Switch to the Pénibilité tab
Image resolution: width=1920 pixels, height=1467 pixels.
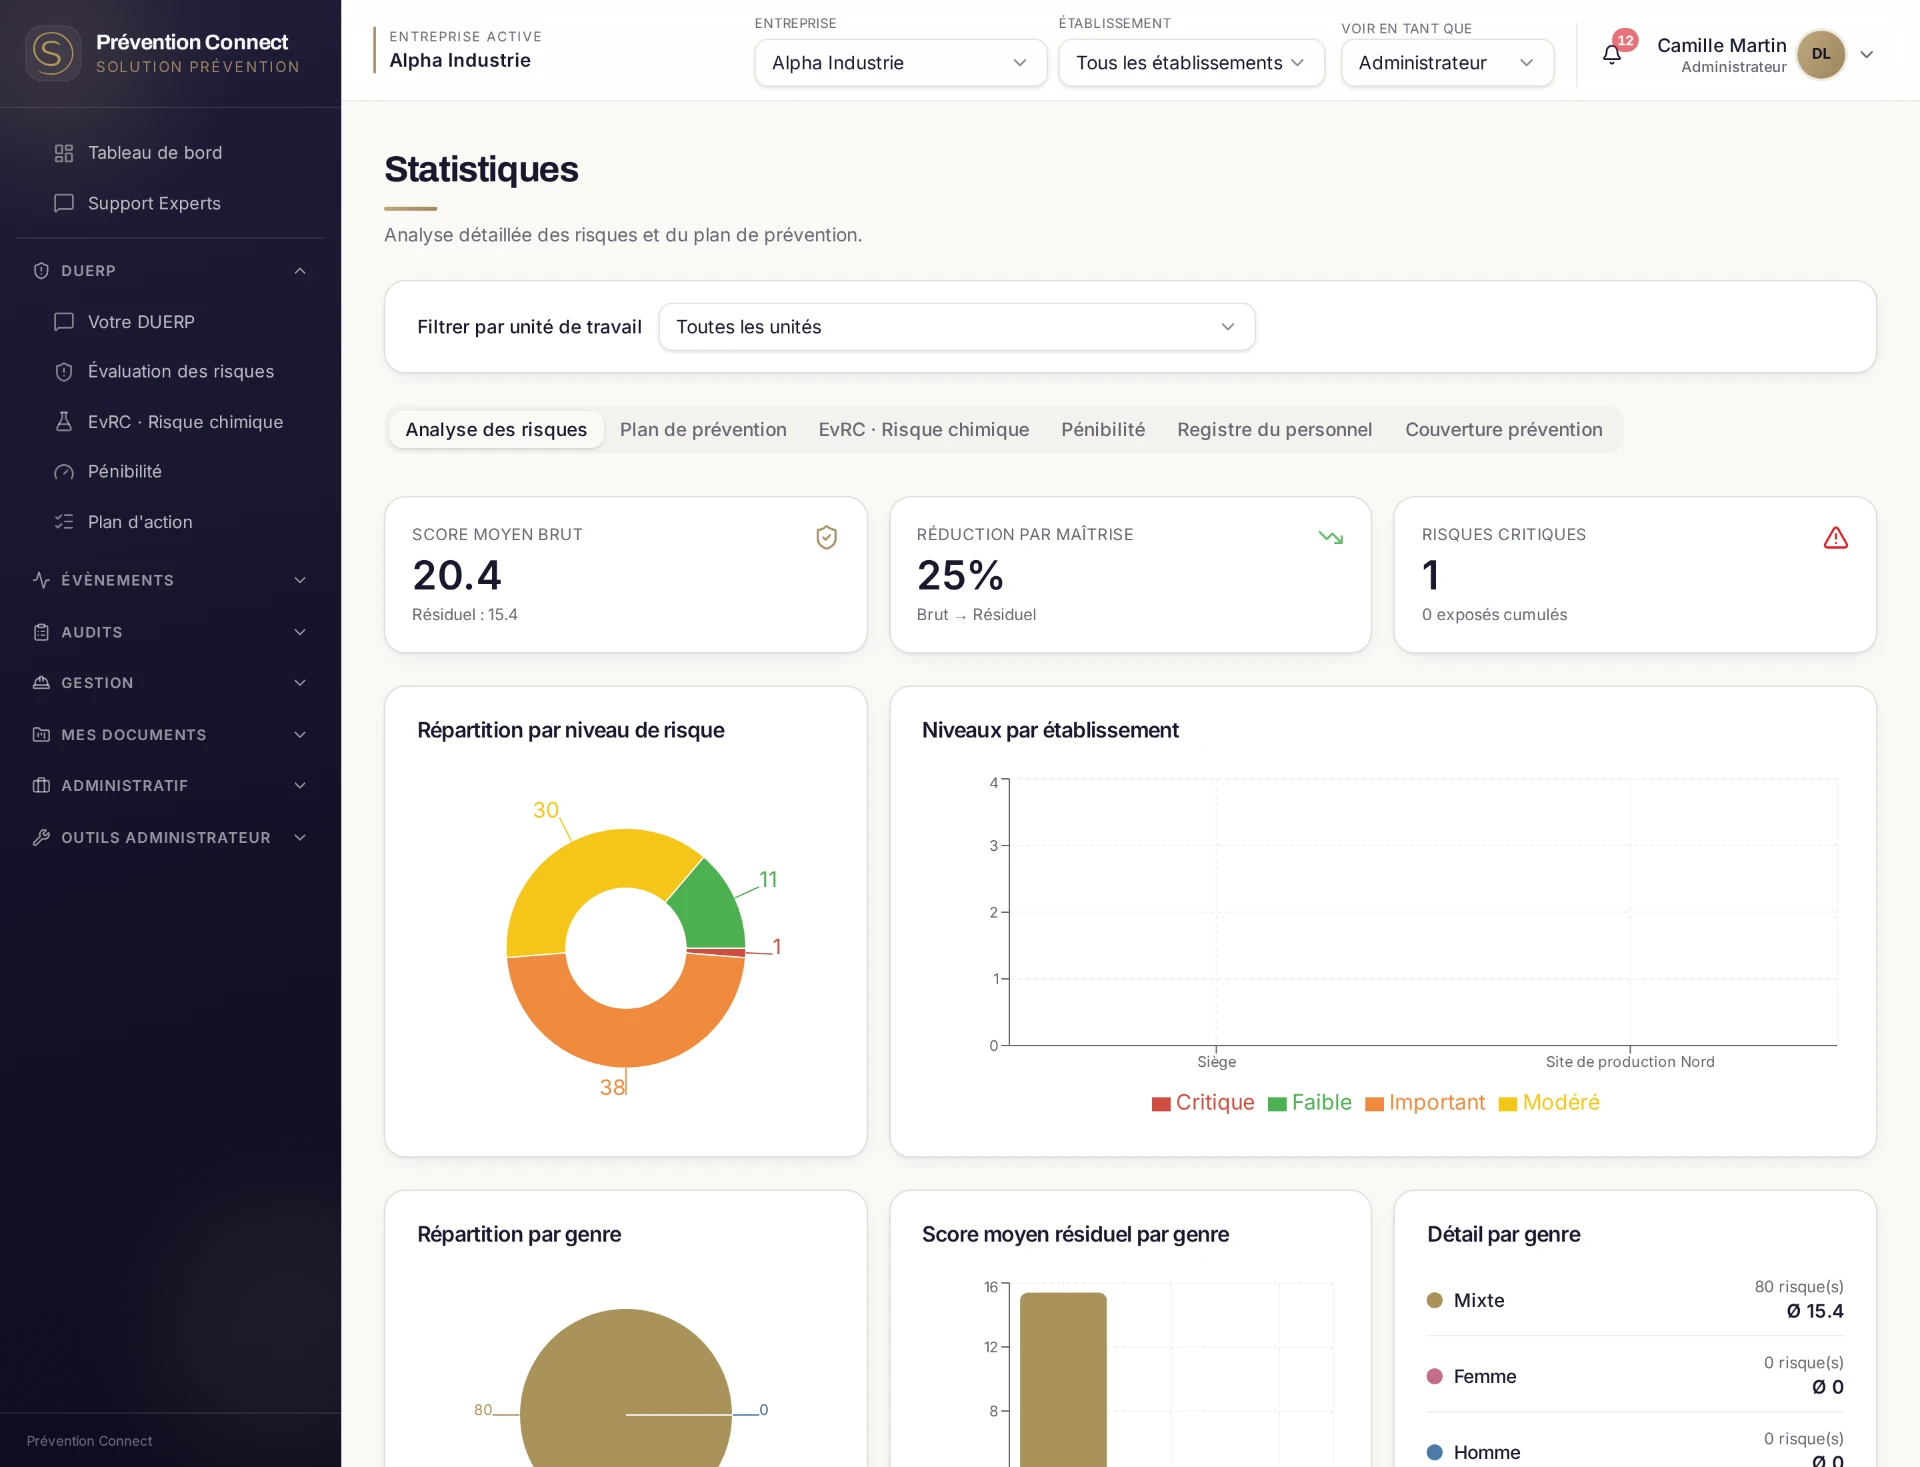coord(1103,430)
